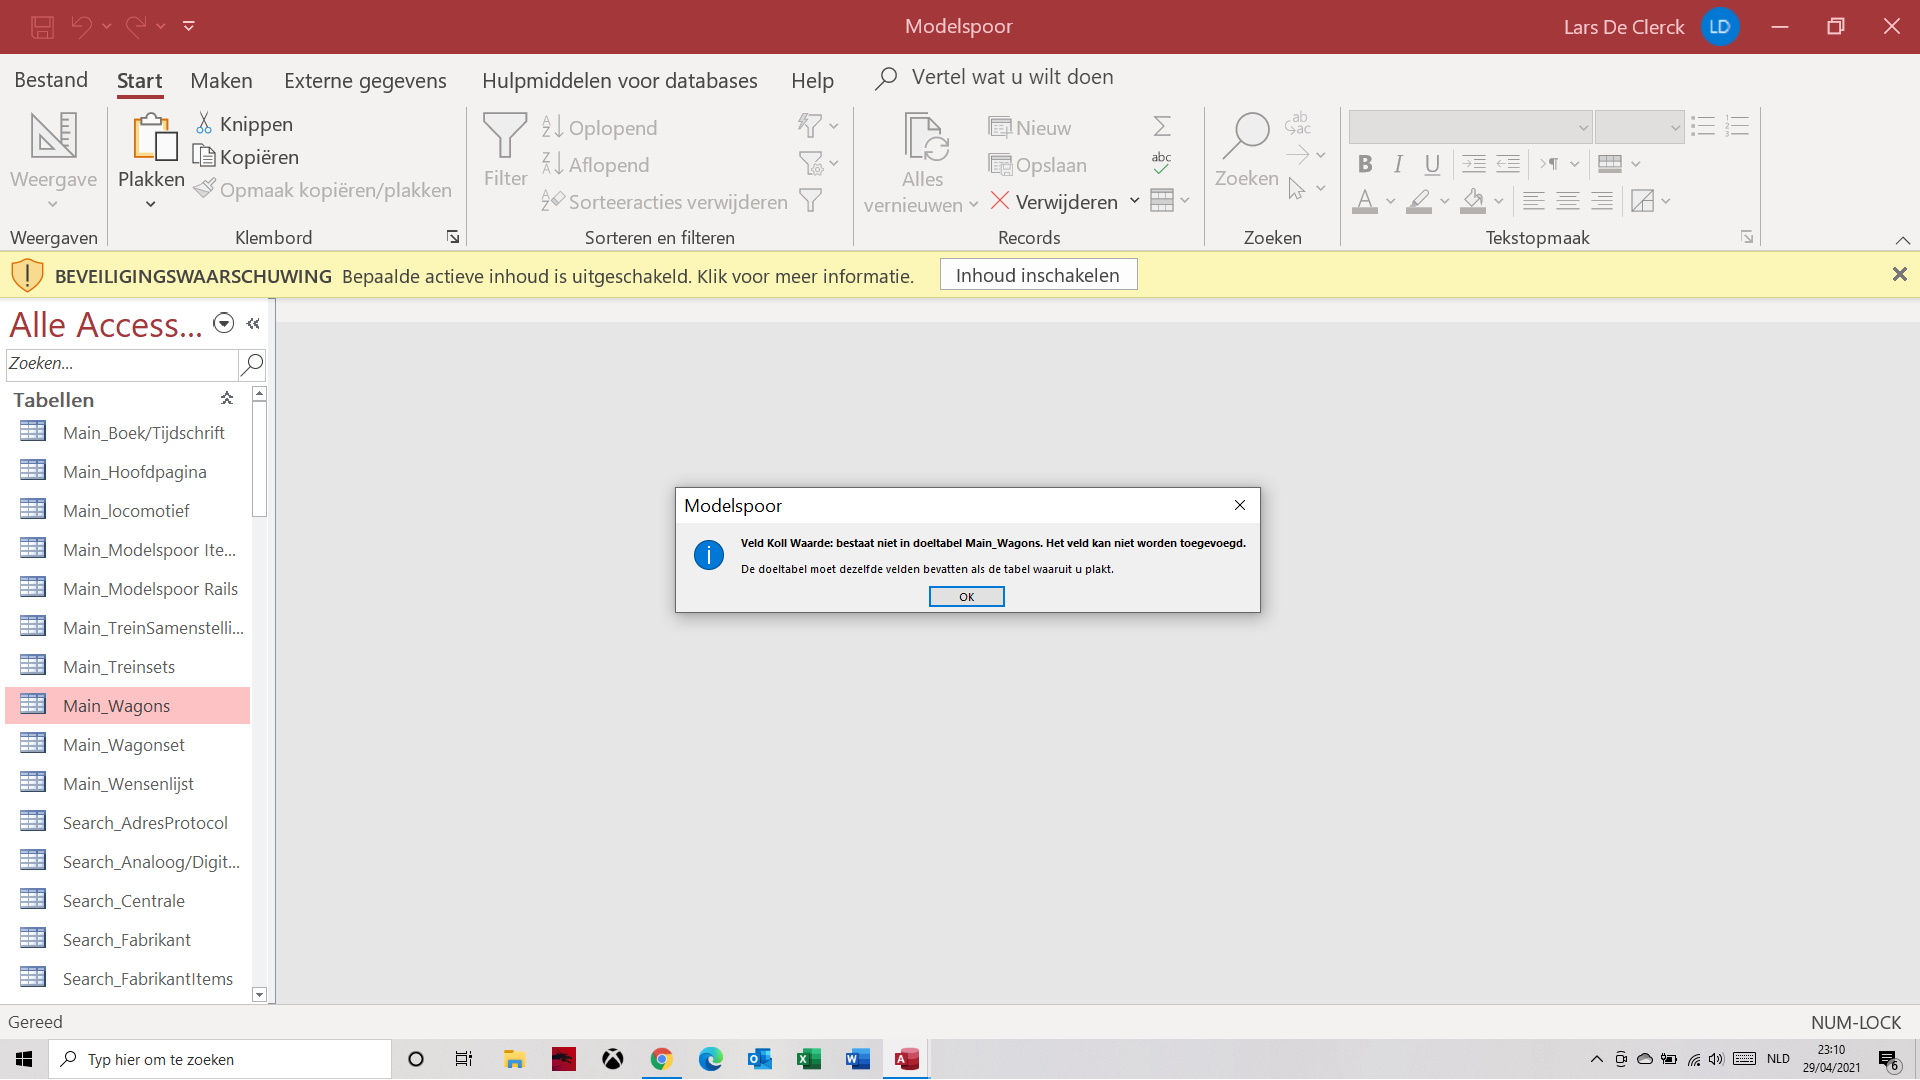Click the Vervangen ab-ac icon
The width and height of the screenshot is (1920, 1080).
1298,124
